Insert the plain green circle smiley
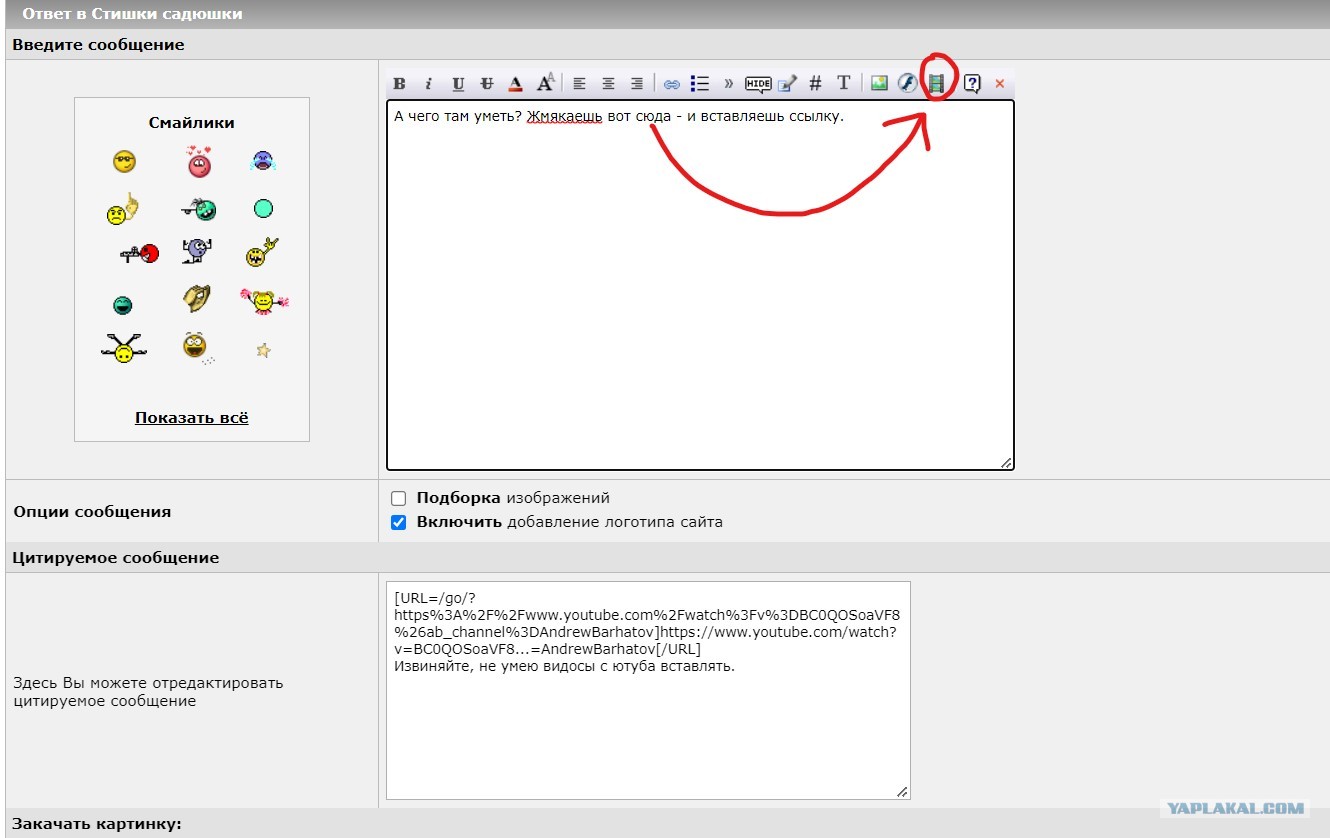The image size is (1330, 838). pyautogui.click(x=263, y=209)
